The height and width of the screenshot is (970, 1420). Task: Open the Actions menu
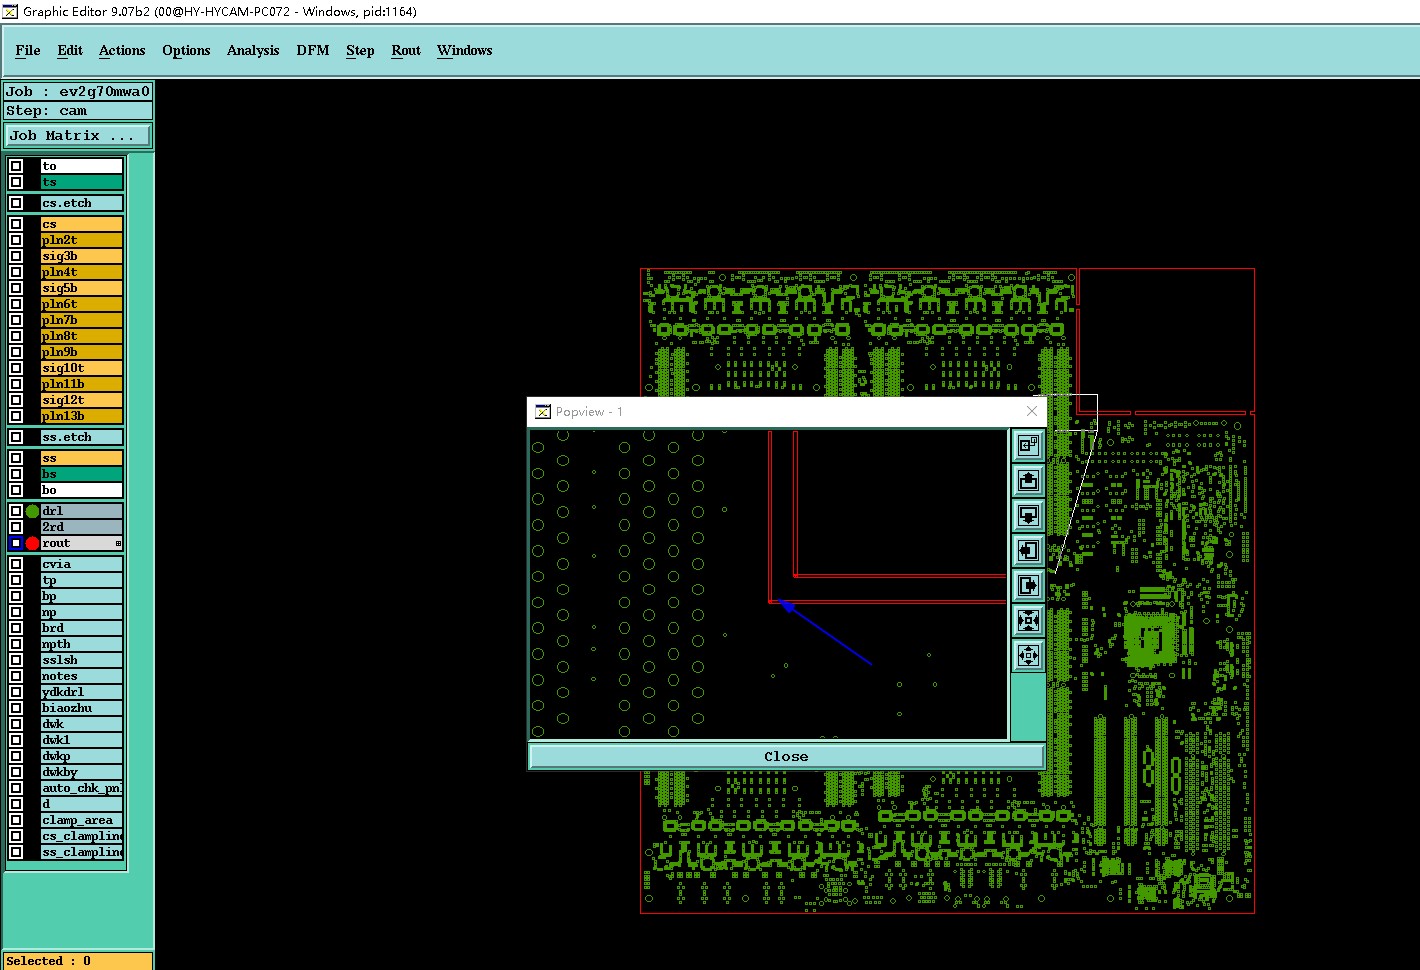[x=122, y=50]
